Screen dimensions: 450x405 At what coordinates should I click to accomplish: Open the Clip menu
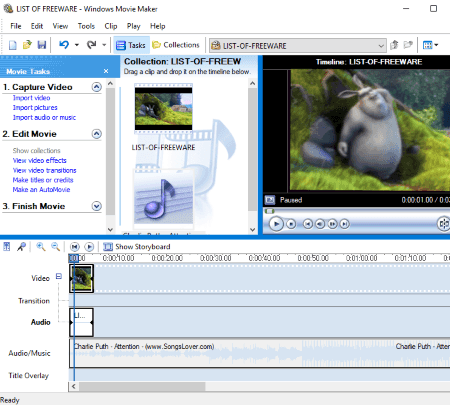(x=111, y=26)
